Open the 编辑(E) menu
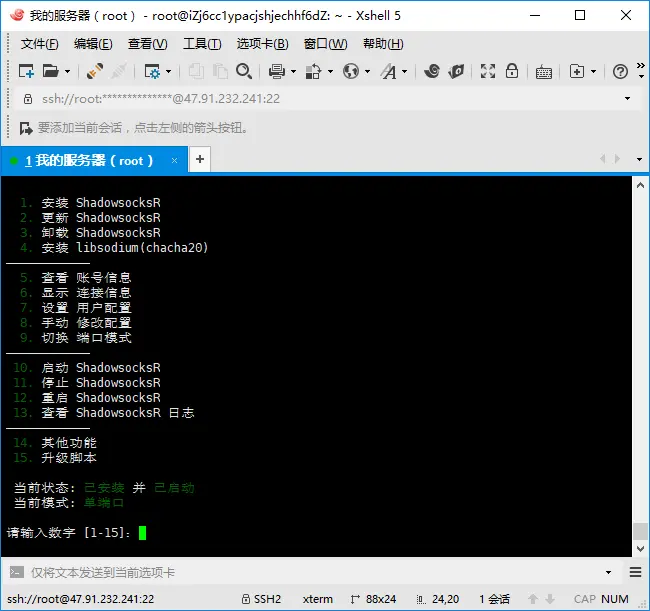Image resolution: width=650 pixels, height=611 pixels. pos(93,44)
